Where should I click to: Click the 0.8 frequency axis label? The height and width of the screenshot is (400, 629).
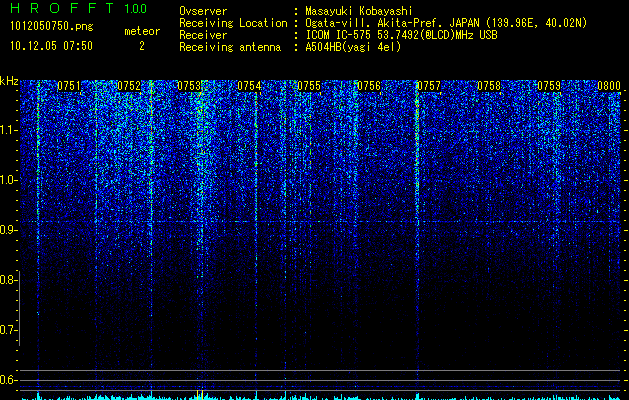click(8, 280)
